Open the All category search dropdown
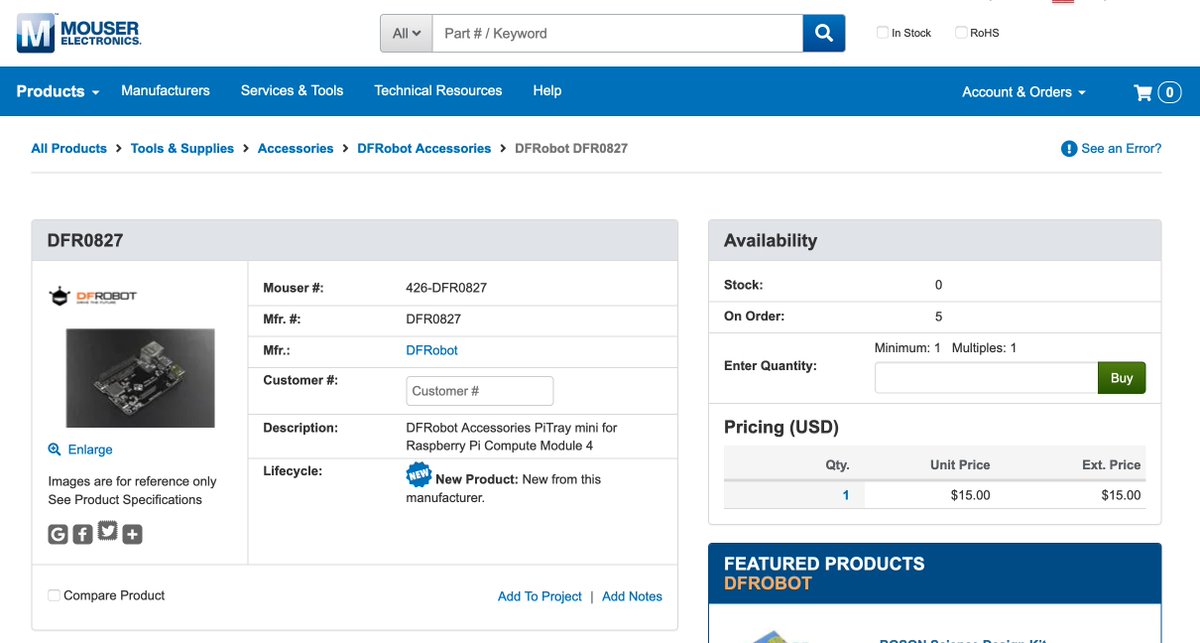1200x643 pixels. (x=406, y=33)
